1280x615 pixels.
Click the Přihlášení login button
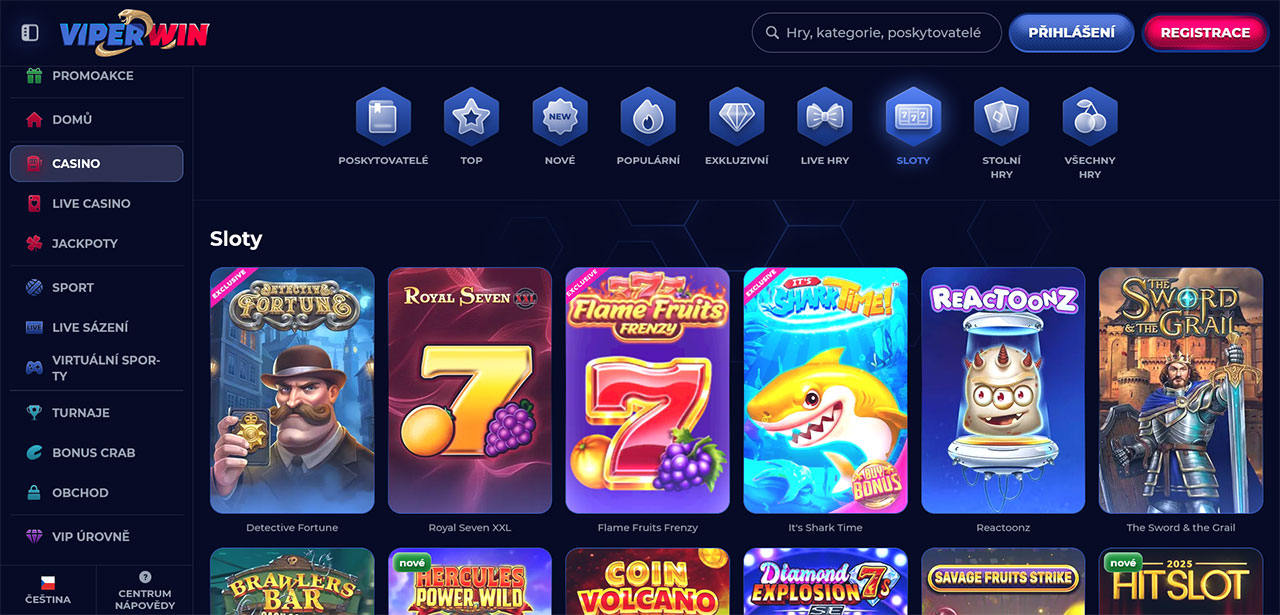click(x=1071, y=32)
